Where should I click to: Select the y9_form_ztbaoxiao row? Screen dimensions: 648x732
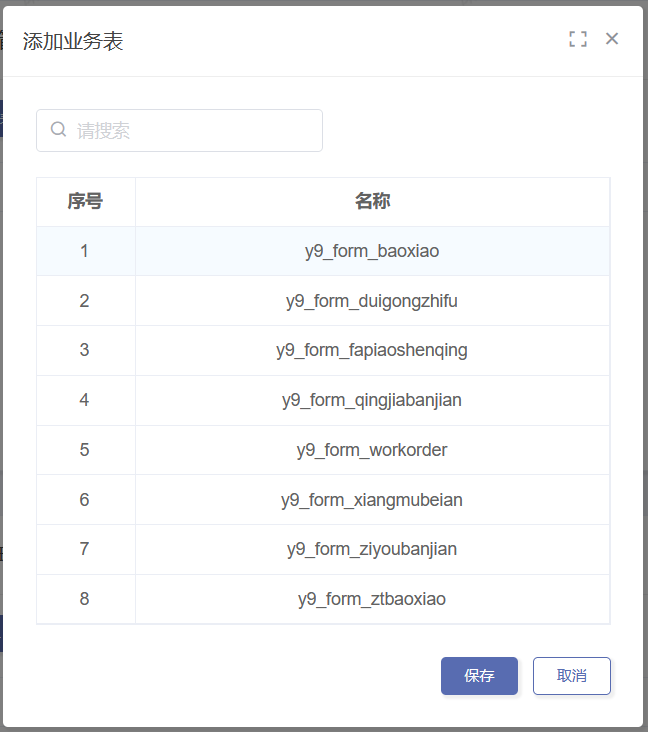point(323,599)
